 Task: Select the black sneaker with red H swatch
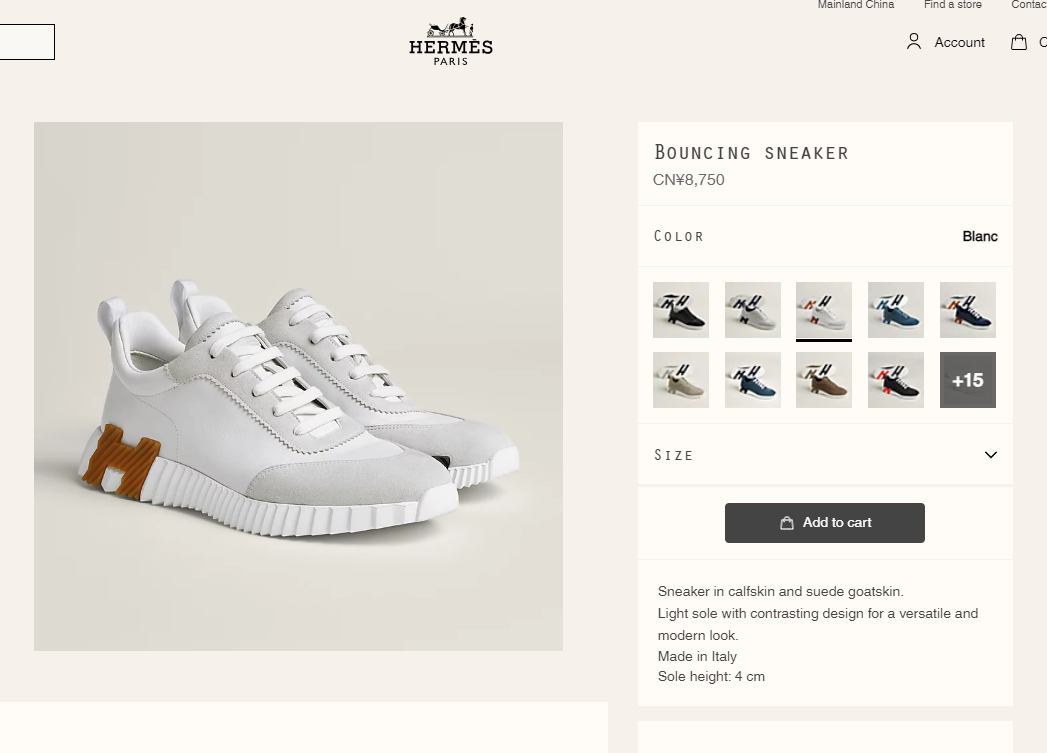tap(896, 380)
